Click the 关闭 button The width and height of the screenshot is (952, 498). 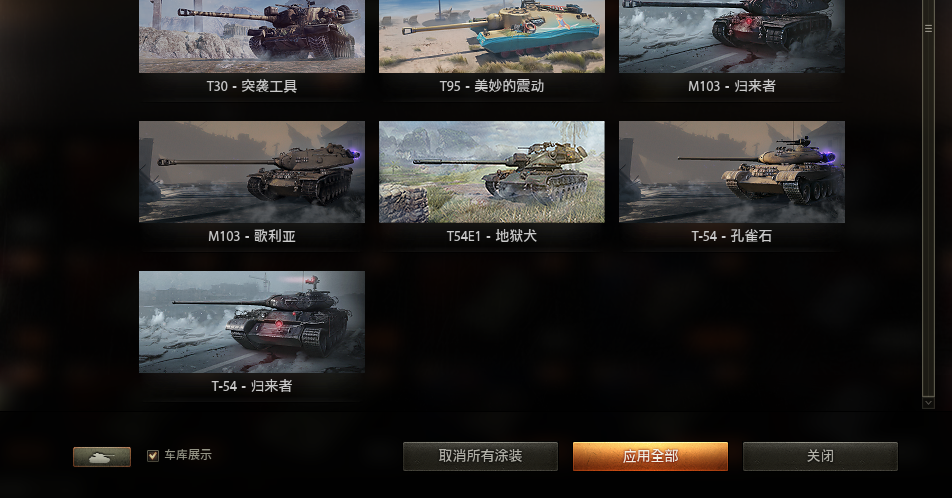click(820, 456)
